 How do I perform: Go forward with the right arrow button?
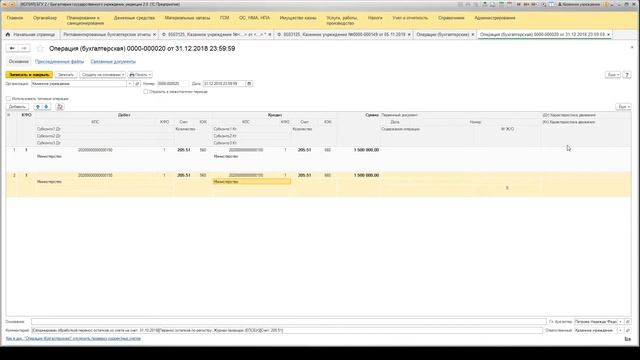(x=24, y=49)
